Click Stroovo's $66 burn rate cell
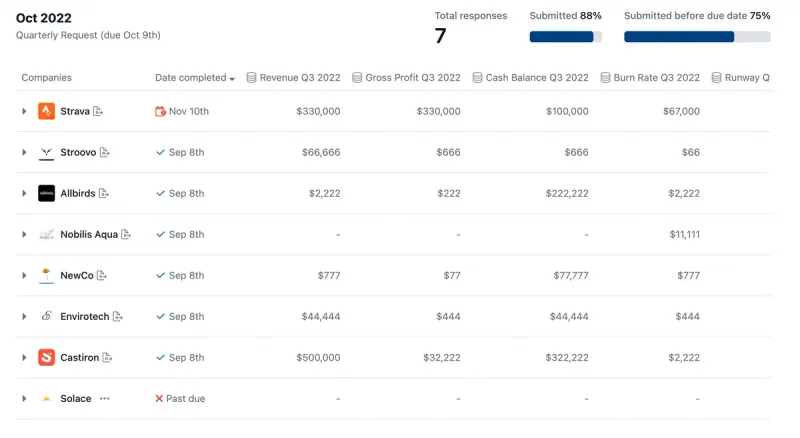The height and width of the screenshot is (438, 800). pos(691,152)
